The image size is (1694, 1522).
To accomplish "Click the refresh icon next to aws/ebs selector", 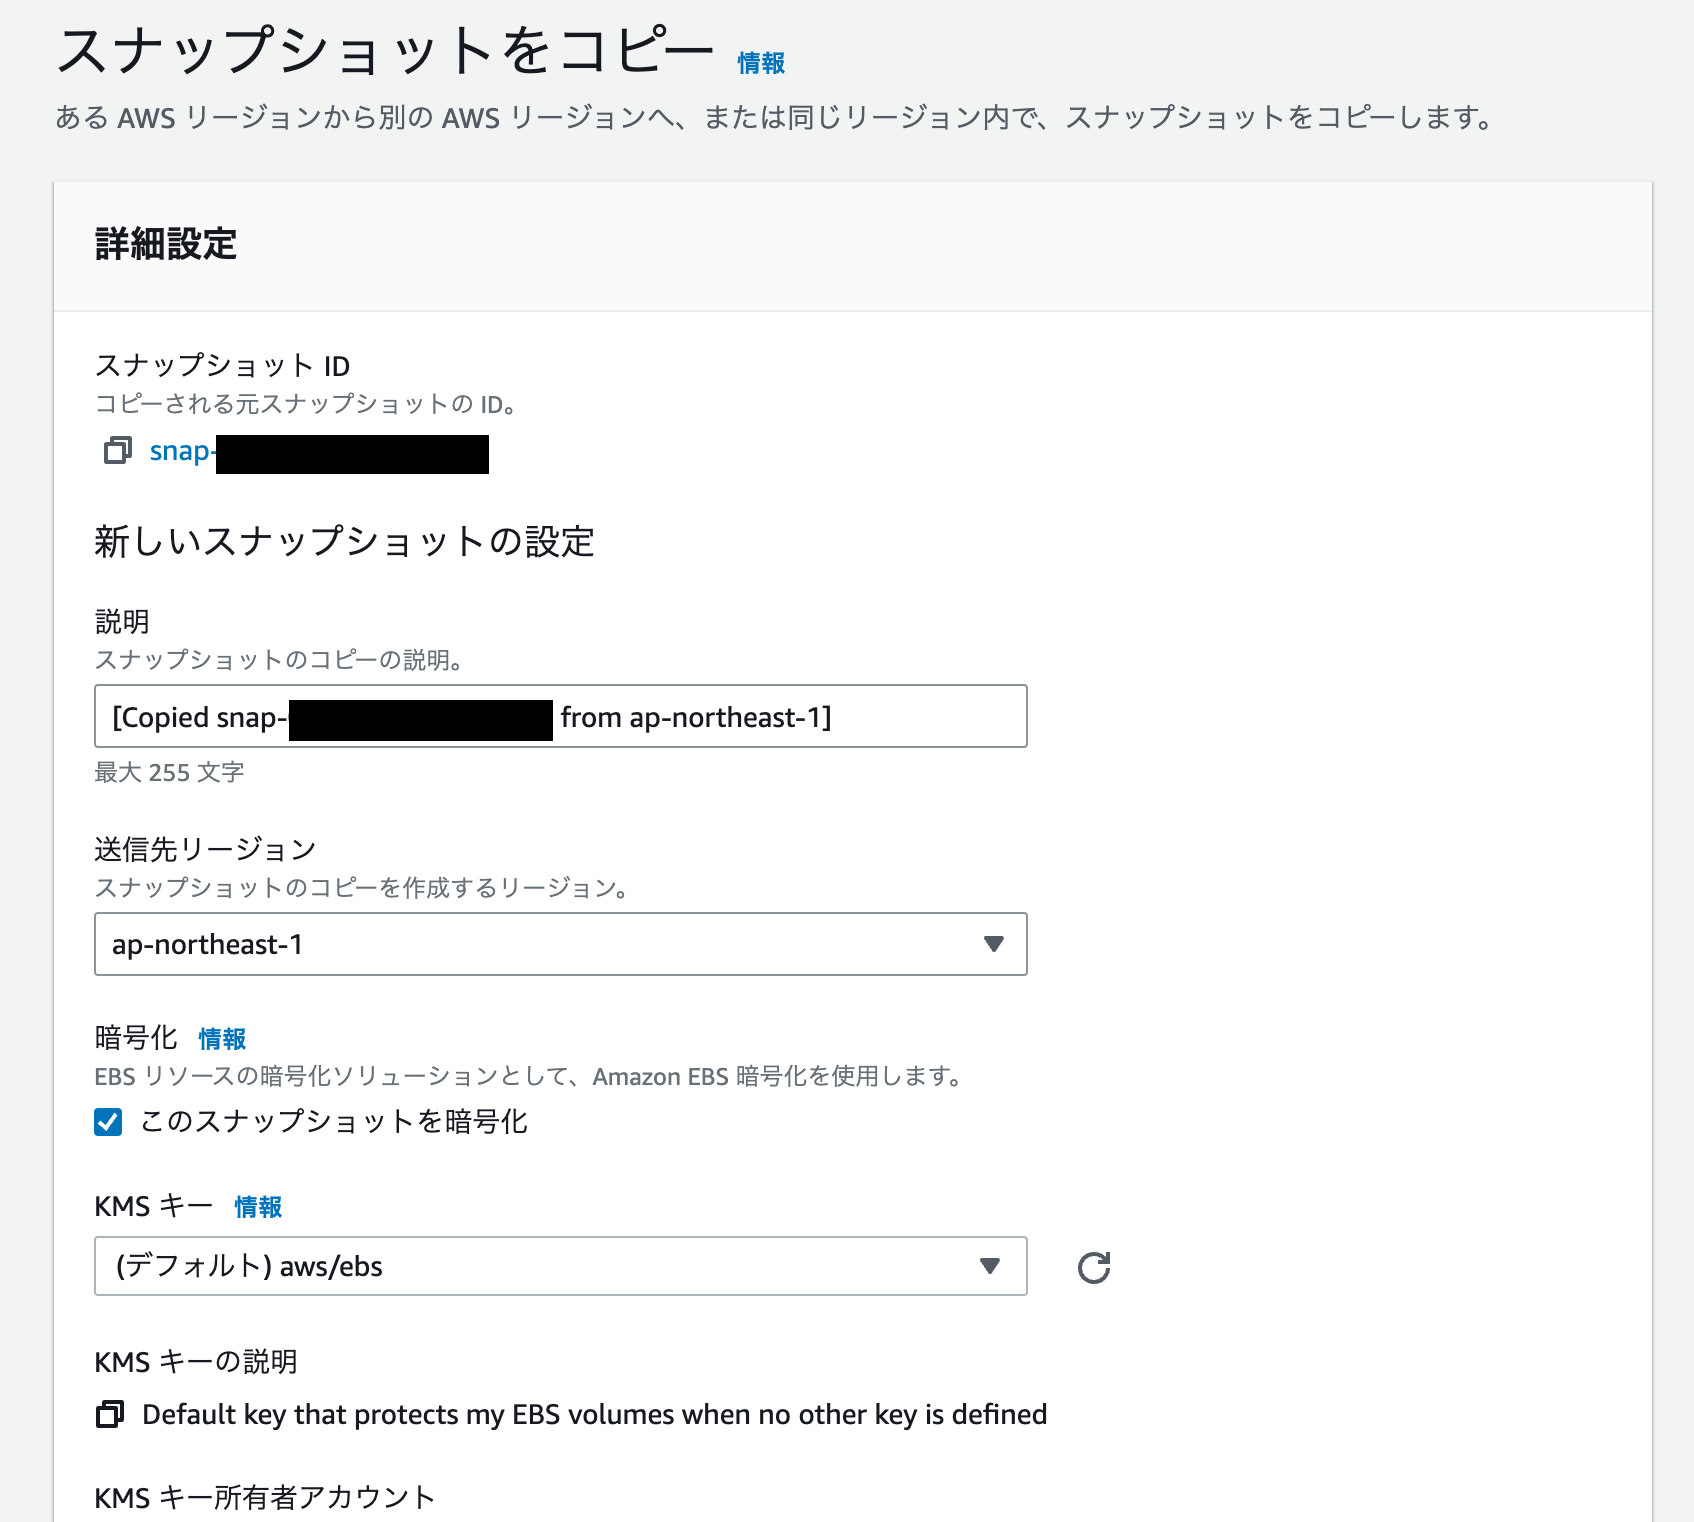I will (1094, 1267).
